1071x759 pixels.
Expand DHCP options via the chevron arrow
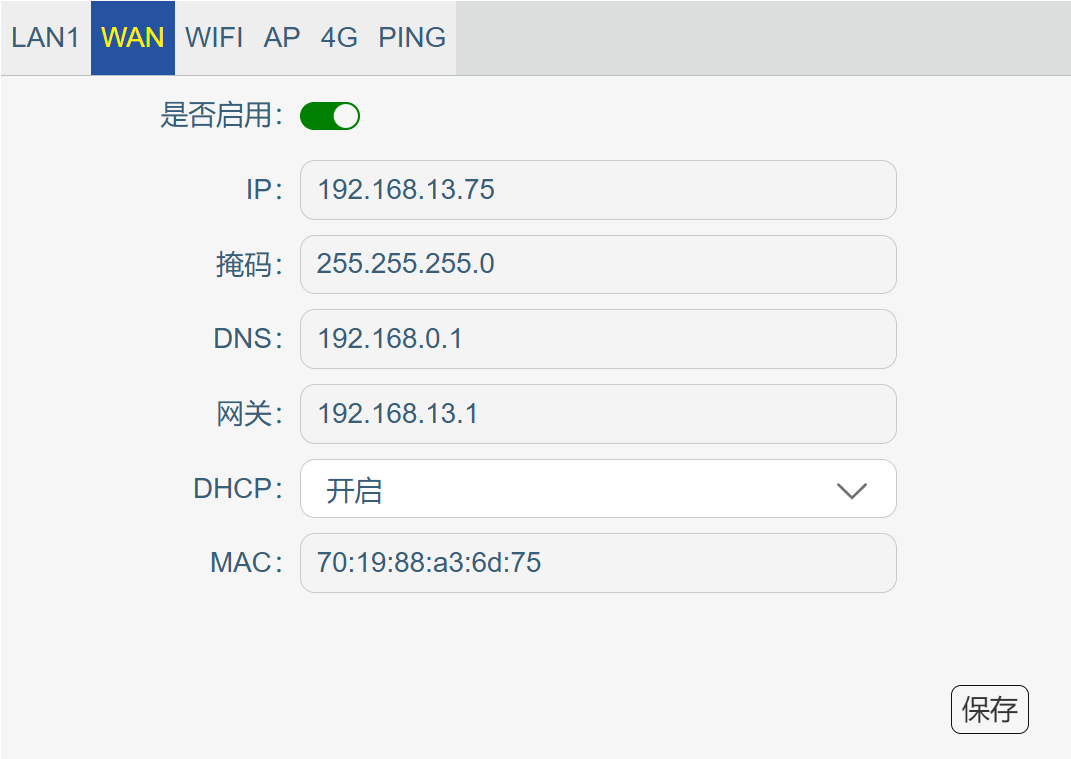pos(852,491)
